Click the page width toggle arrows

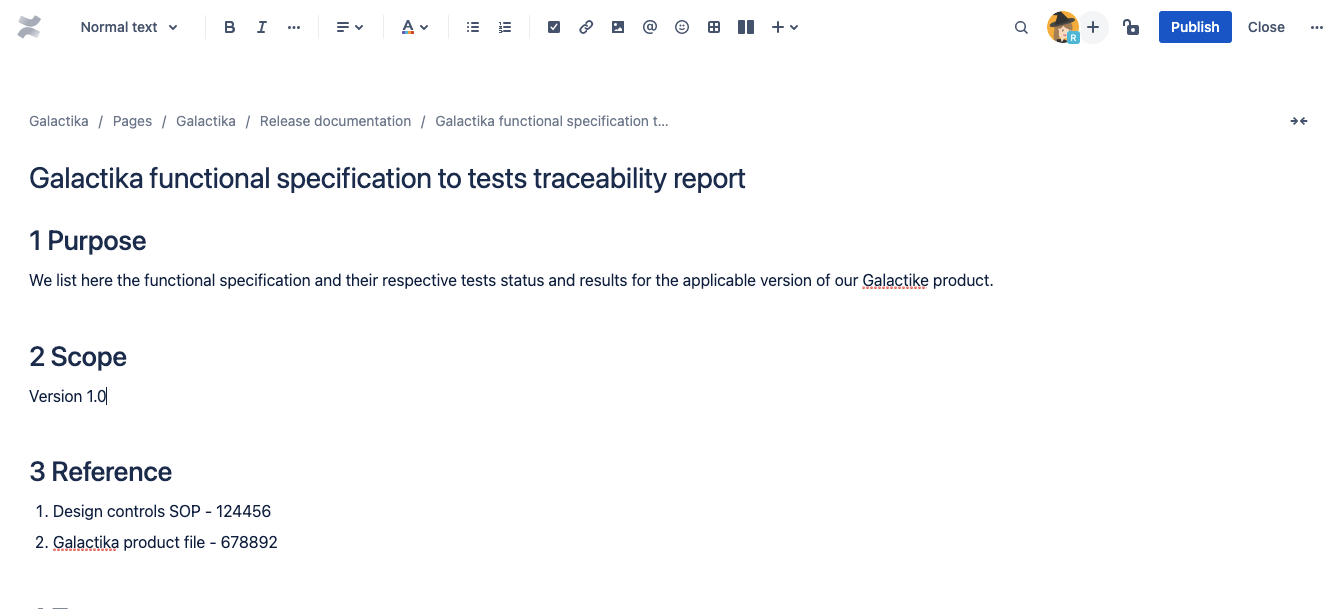pos(1298,121)
